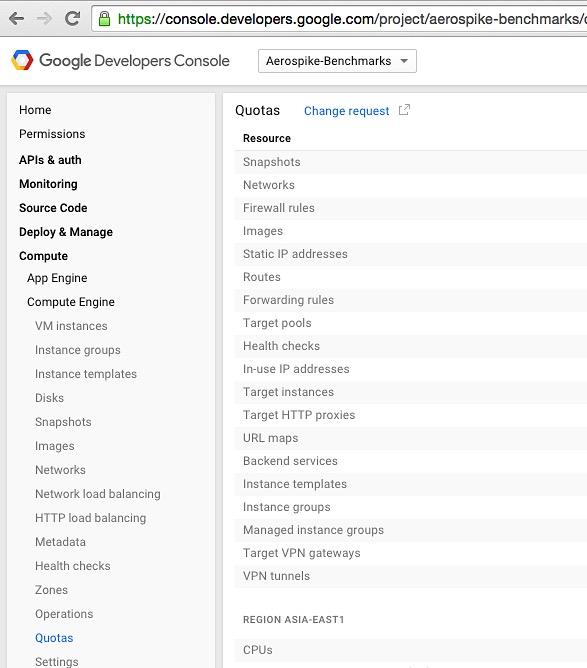Select the Target pools row
This screenshot has height=668, width=587.
click(x=411, y=323)
